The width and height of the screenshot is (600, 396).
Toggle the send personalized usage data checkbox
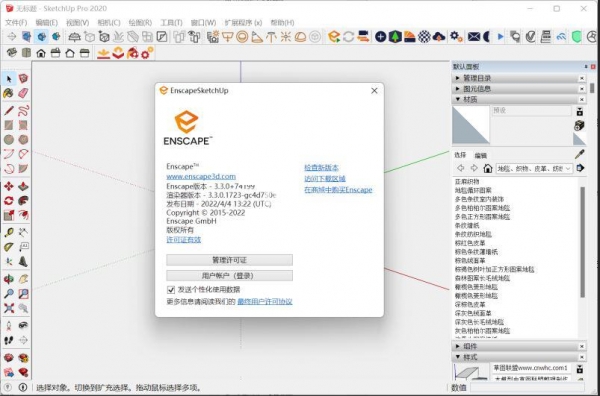click(171, 290)
